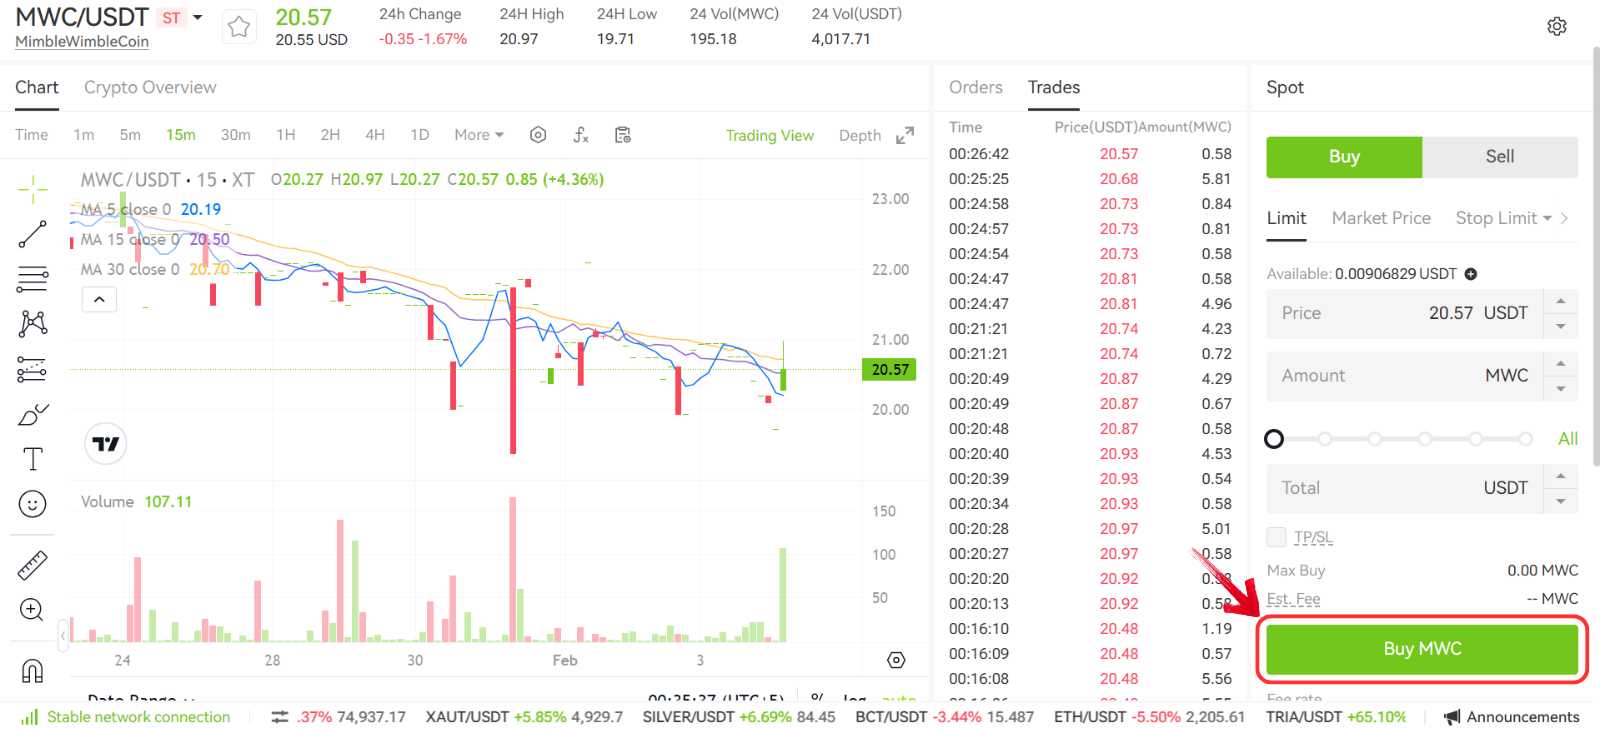
Task: Add MWC/USDT to favorites with star icon
Action: 238,27
